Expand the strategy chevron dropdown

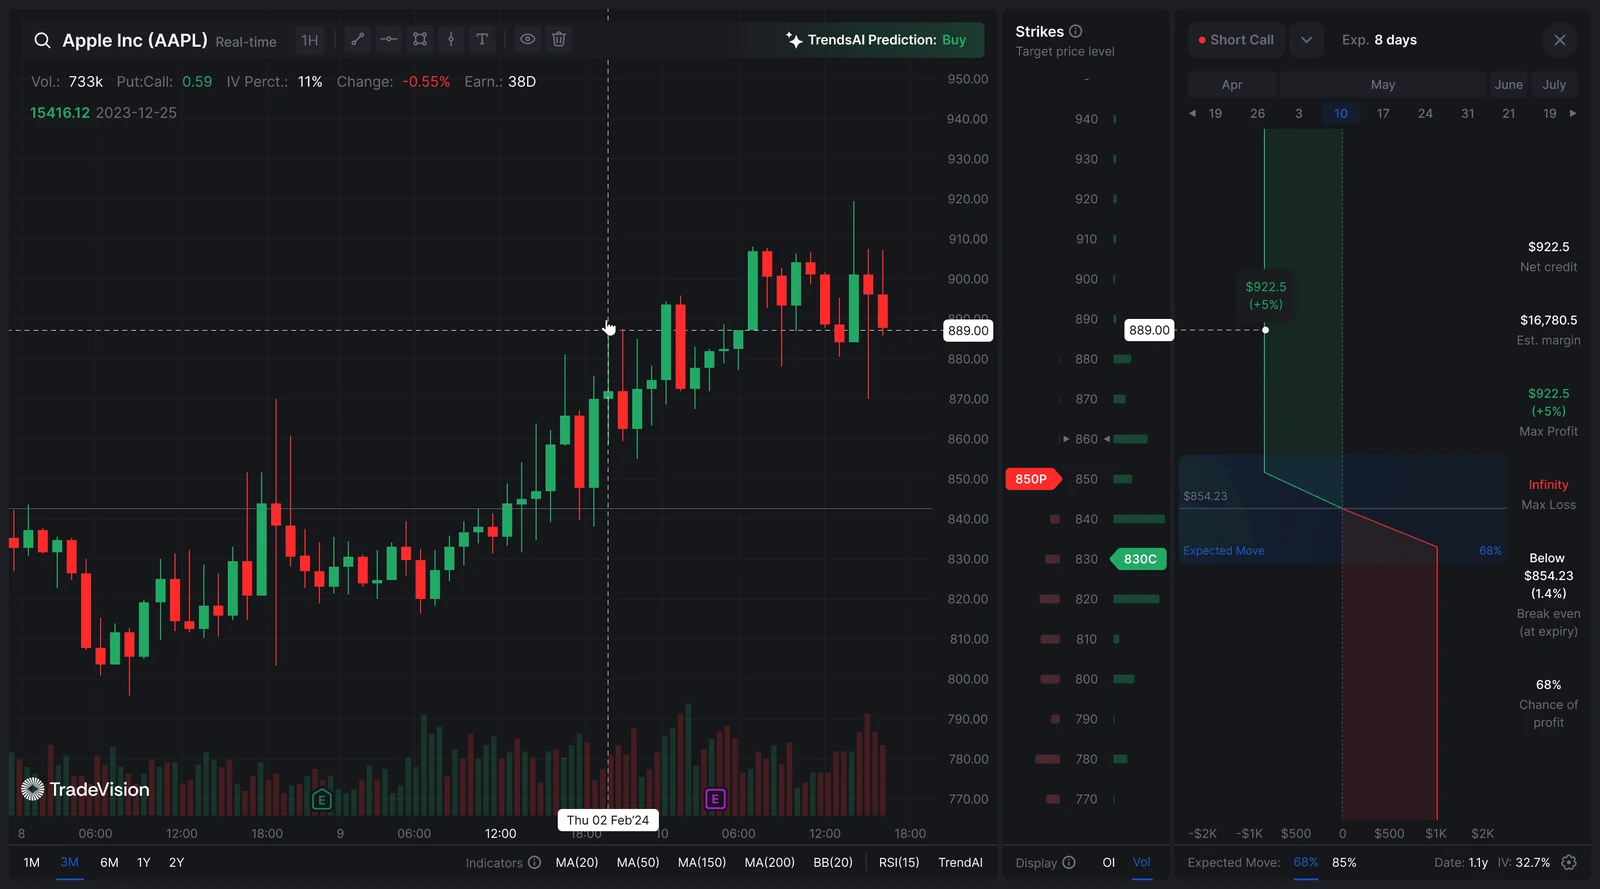point(1306,40)
